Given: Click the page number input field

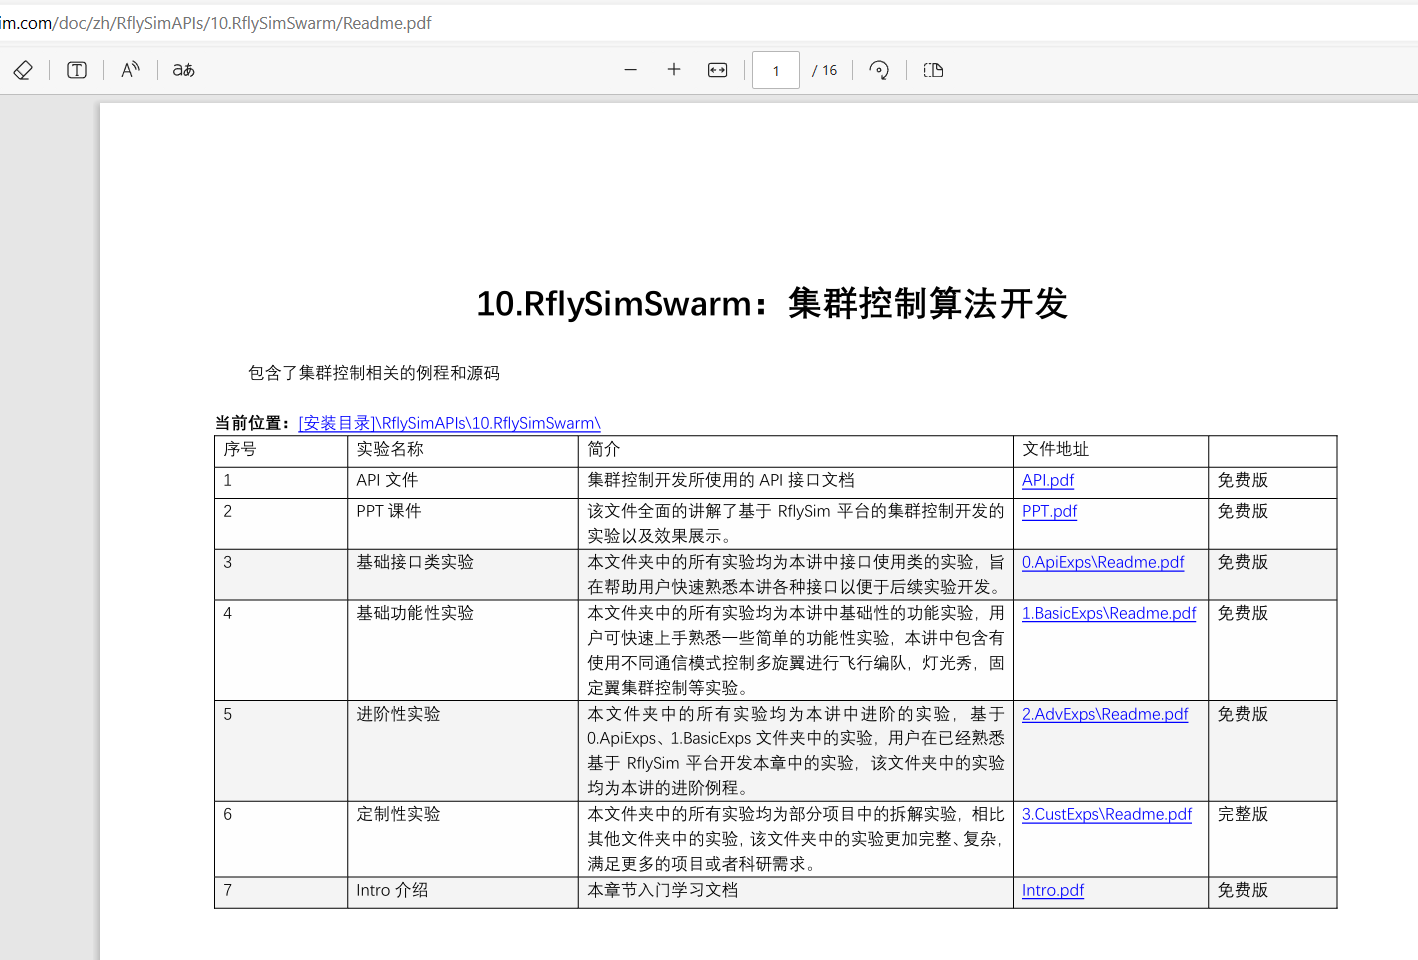Looking at the screenshot, I should tap(776, 71).
